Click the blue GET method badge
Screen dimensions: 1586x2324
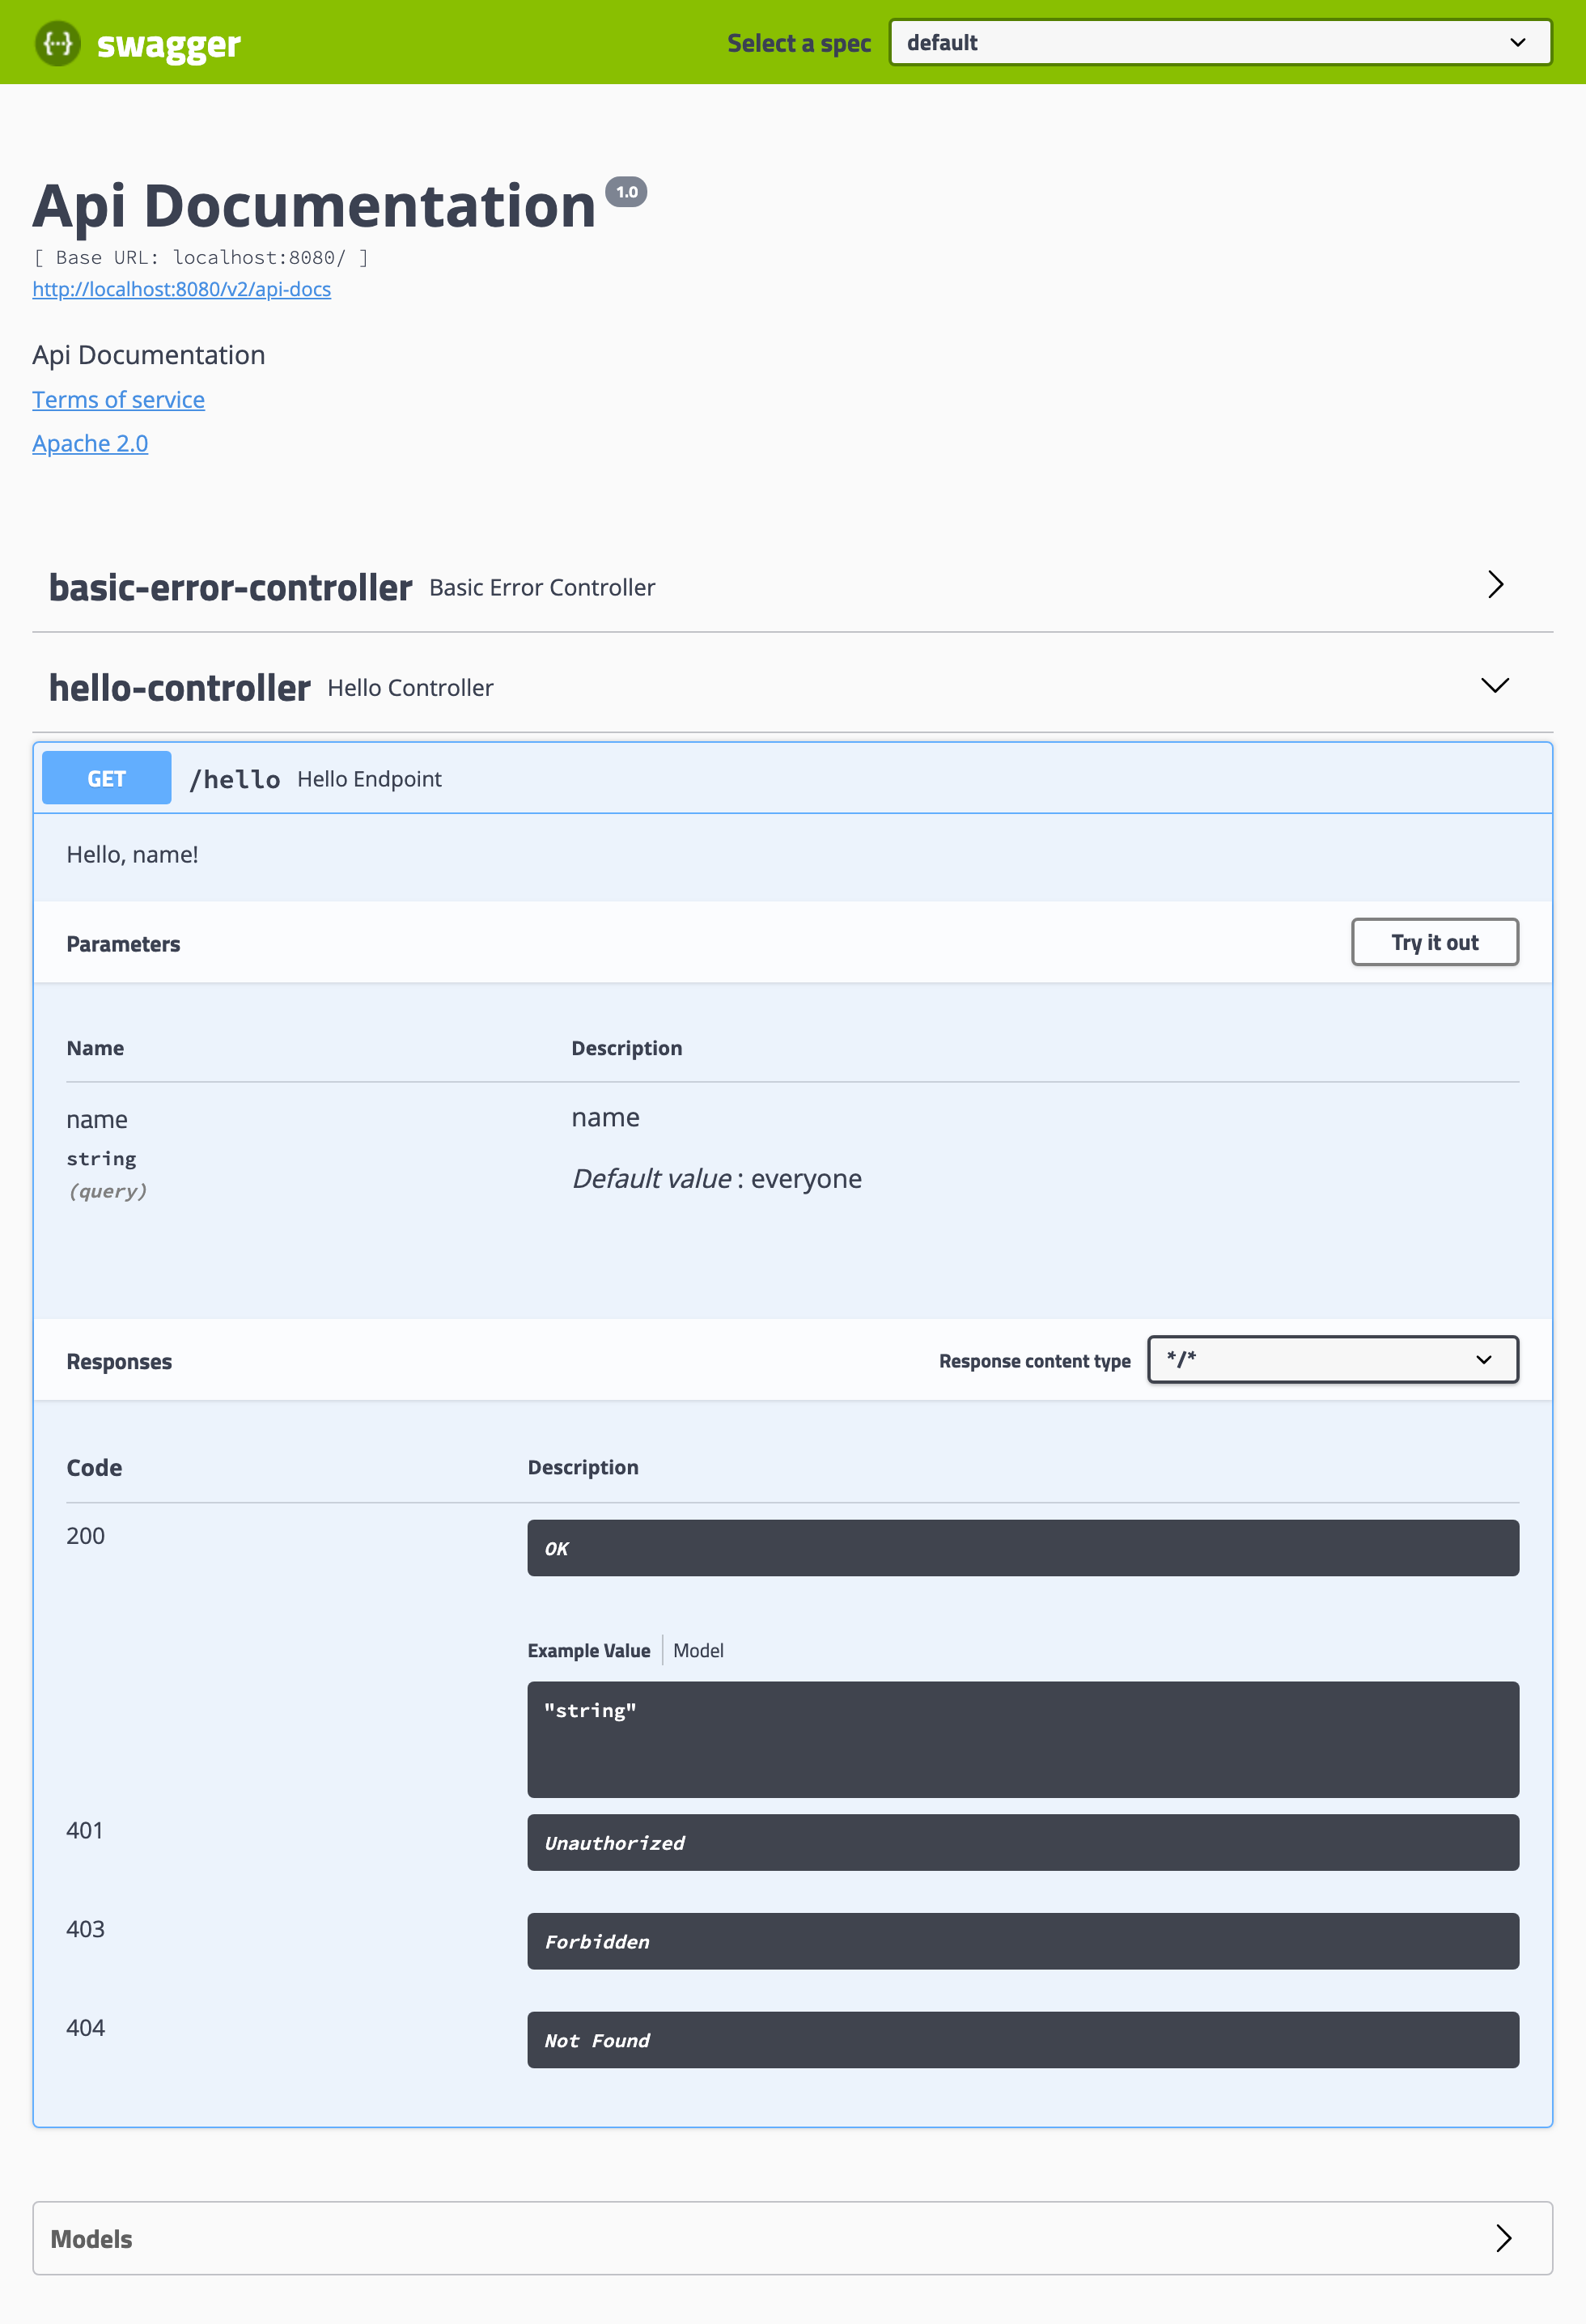point(107,779)
